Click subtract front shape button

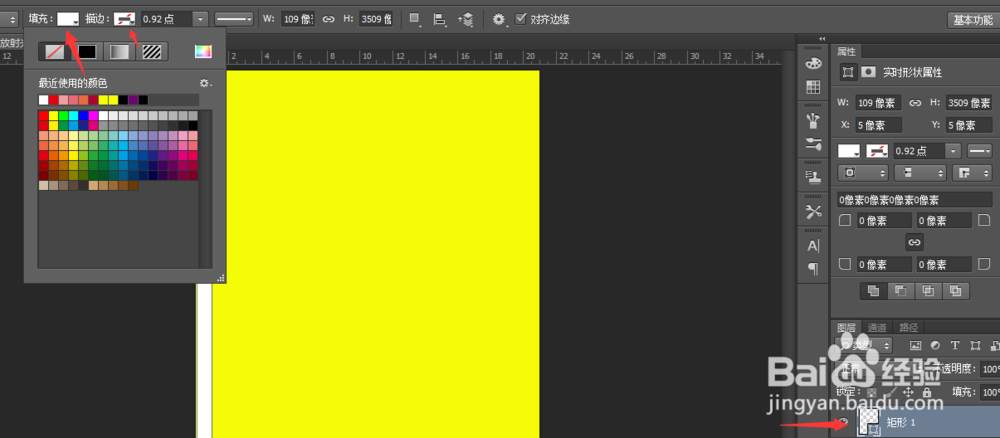(901, 291)
